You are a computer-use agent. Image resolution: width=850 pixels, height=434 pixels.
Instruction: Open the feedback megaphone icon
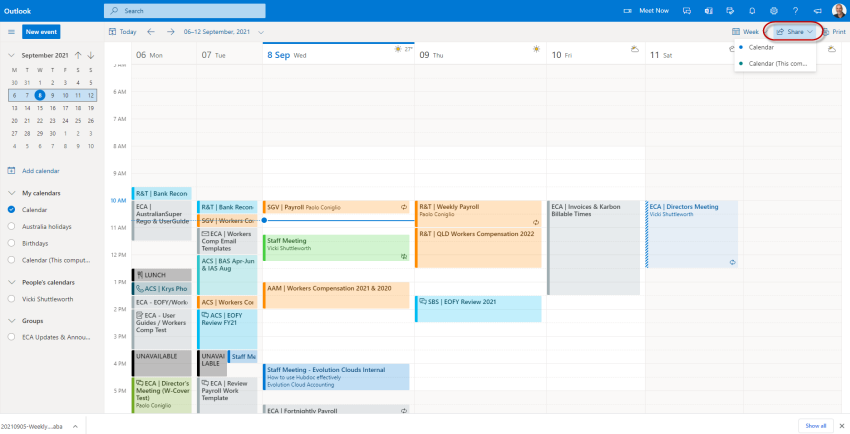(x=818, y=10)
